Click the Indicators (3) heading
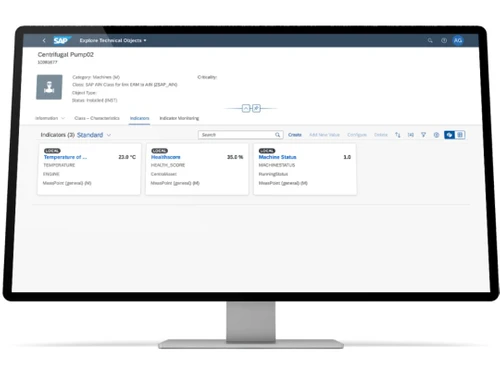The width and height of the screenshot is (500, 375). (x=57, y=135)
